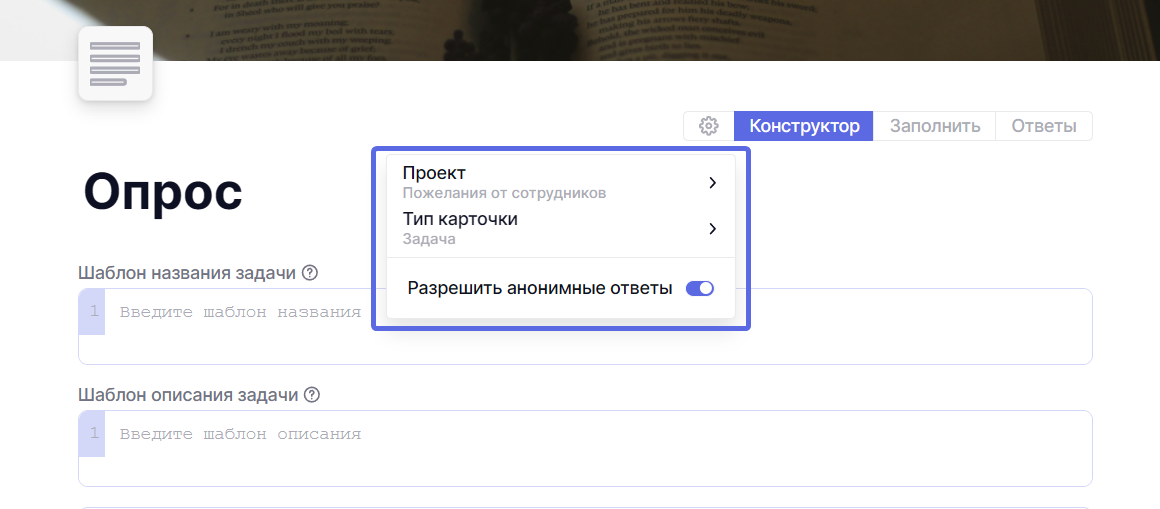The image size is (1160, 509).
Task: Click the Шаблон описания задачи label
Action: 187,395
